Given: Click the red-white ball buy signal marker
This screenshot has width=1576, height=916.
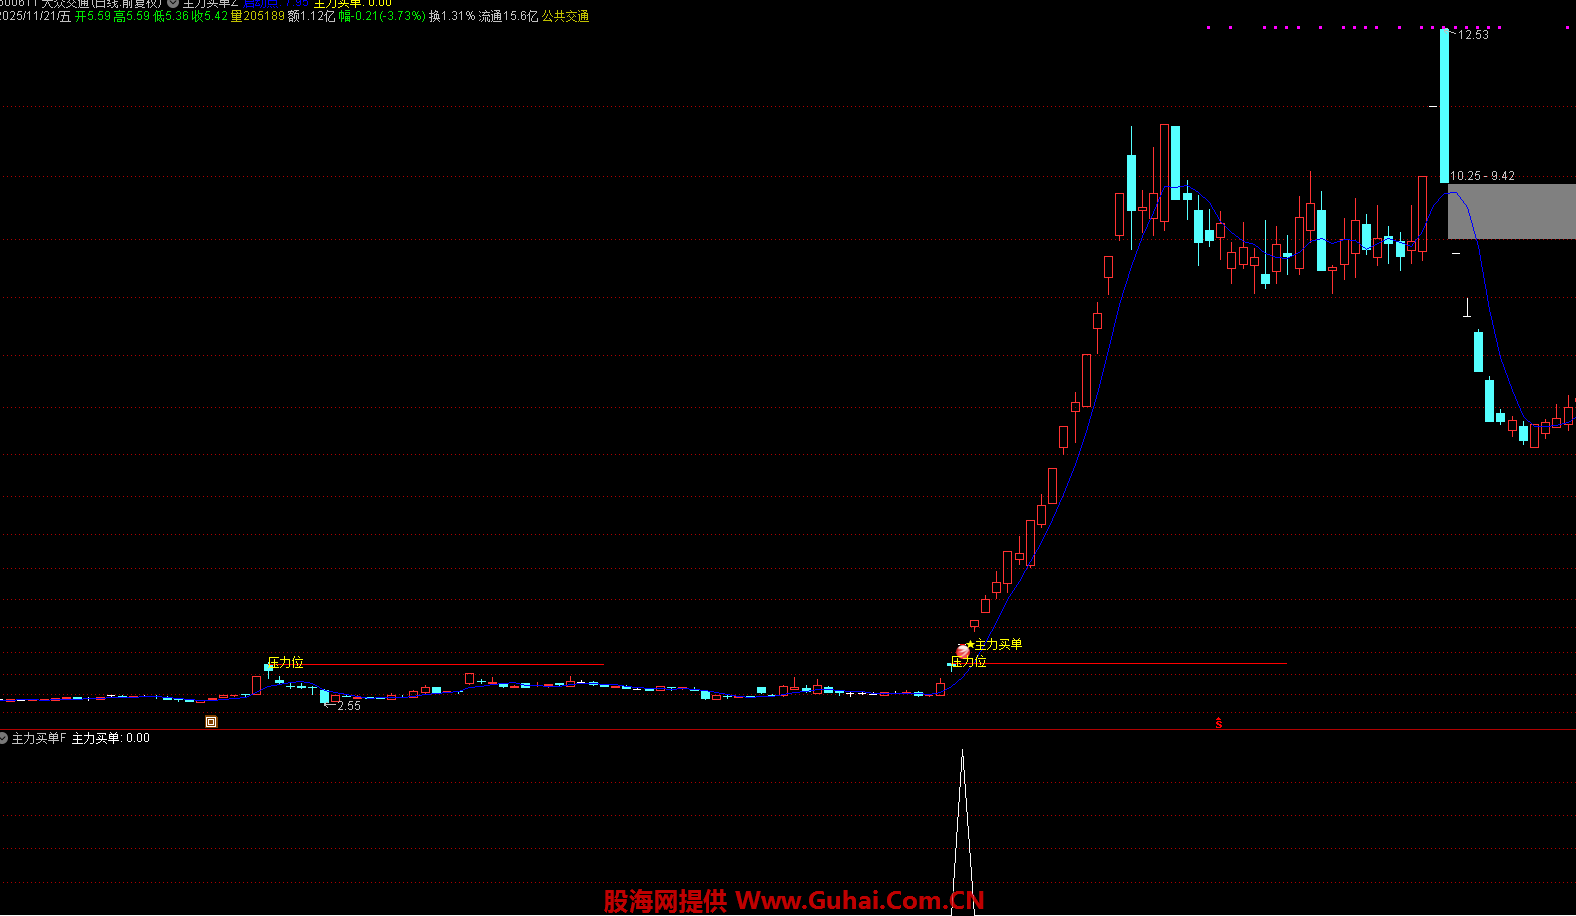Looking at the screenshot, I should click(x=962, y=651).
